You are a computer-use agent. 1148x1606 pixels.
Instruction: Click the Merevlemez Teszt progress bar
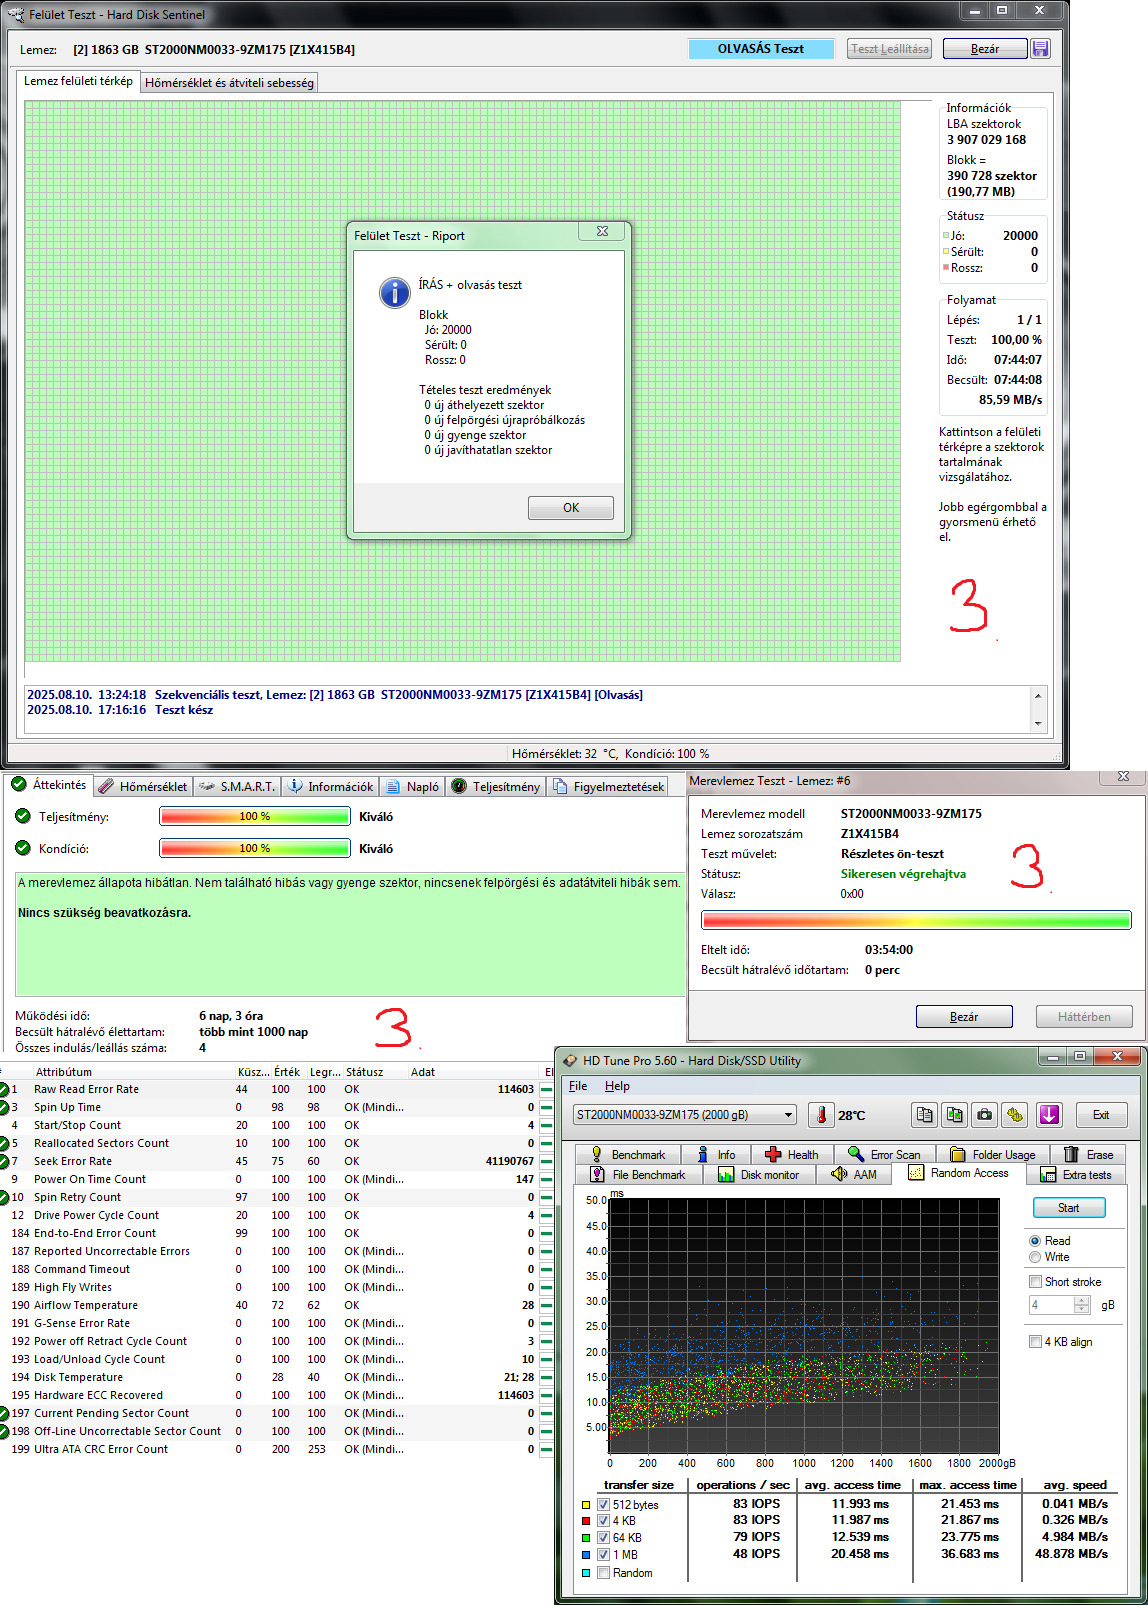pos(916,920)
